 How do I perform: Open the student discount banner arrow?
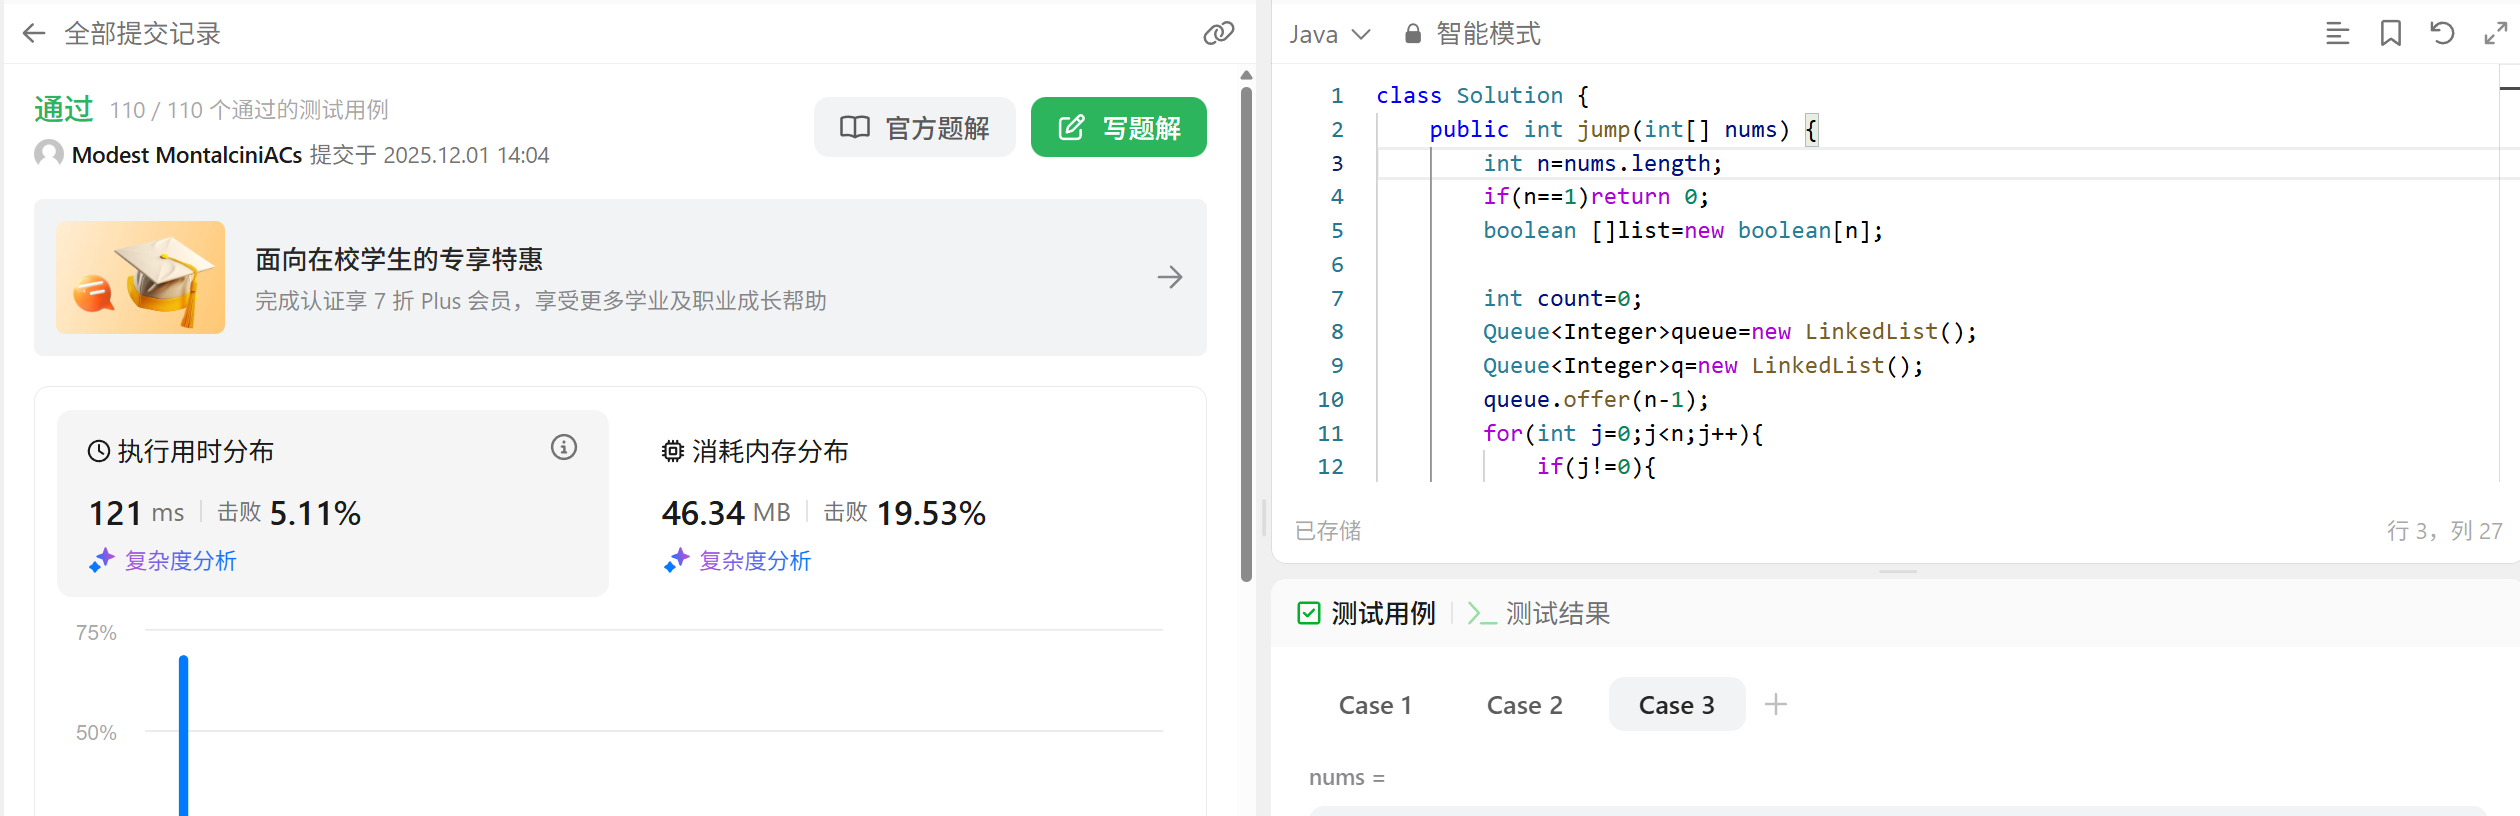pos(1170,277)
